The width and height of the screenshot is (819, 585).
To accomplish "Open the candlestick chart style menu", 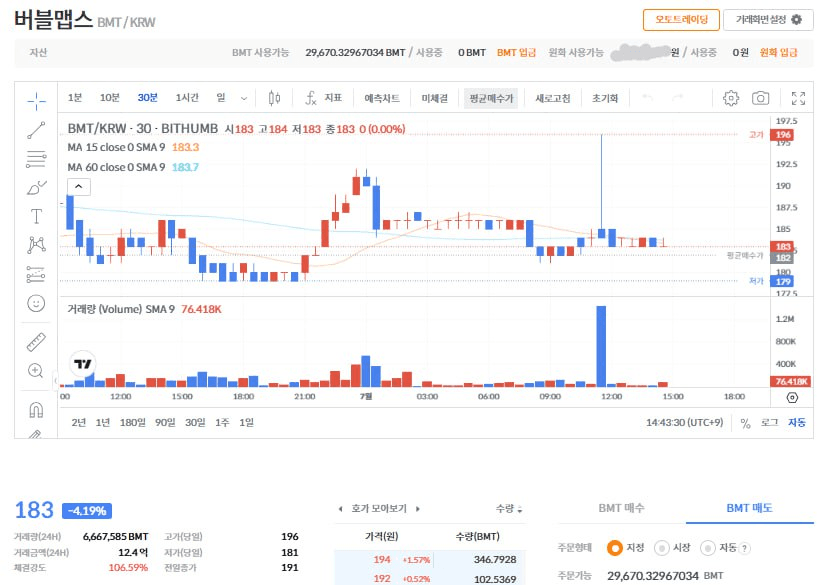I will tap(274, 98).
